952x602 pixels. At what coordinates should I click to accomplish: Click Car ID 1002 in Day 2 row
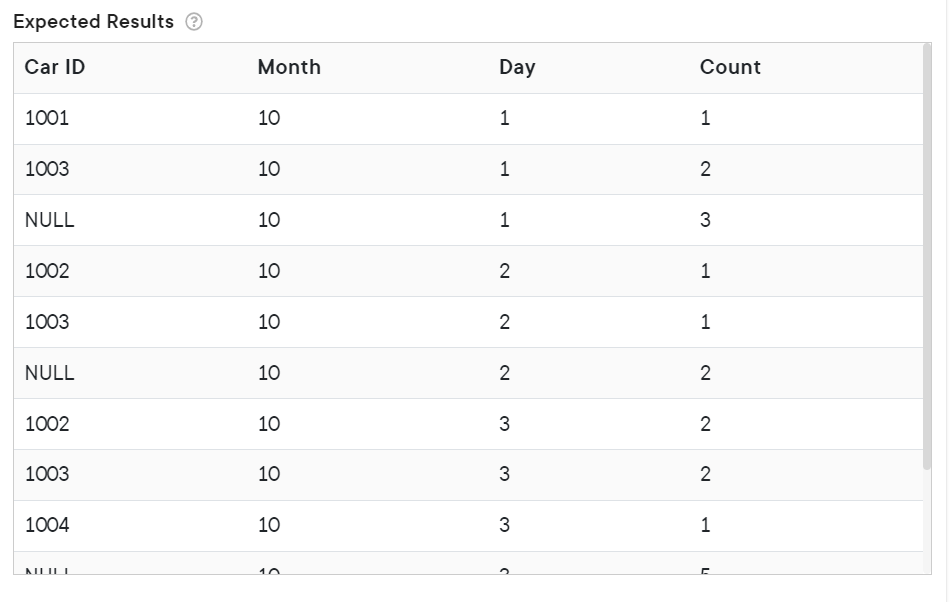(x=47, y=271)
